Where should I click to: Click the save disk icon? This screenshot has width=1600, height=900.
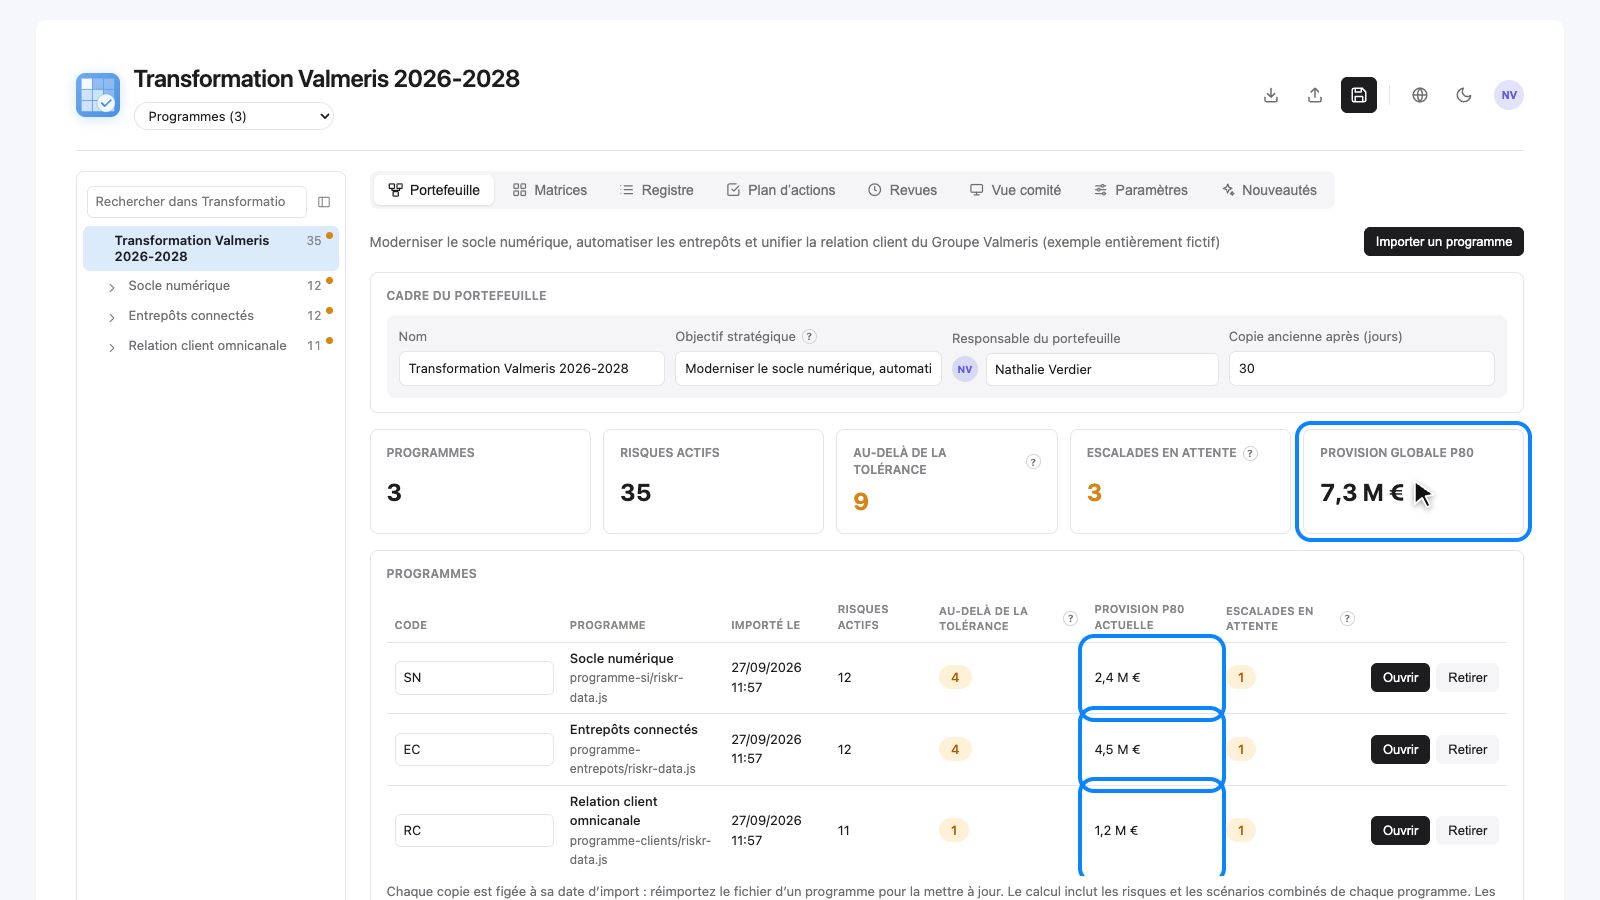pos(1359,95)
